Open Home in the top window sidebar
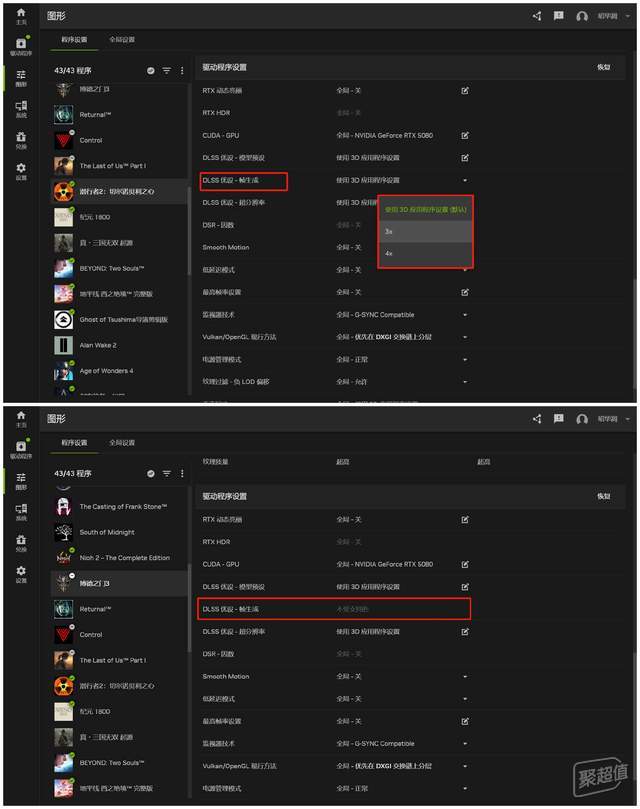Image resolution: width=640 pixels, height=809 pixels. click(21, 16)
